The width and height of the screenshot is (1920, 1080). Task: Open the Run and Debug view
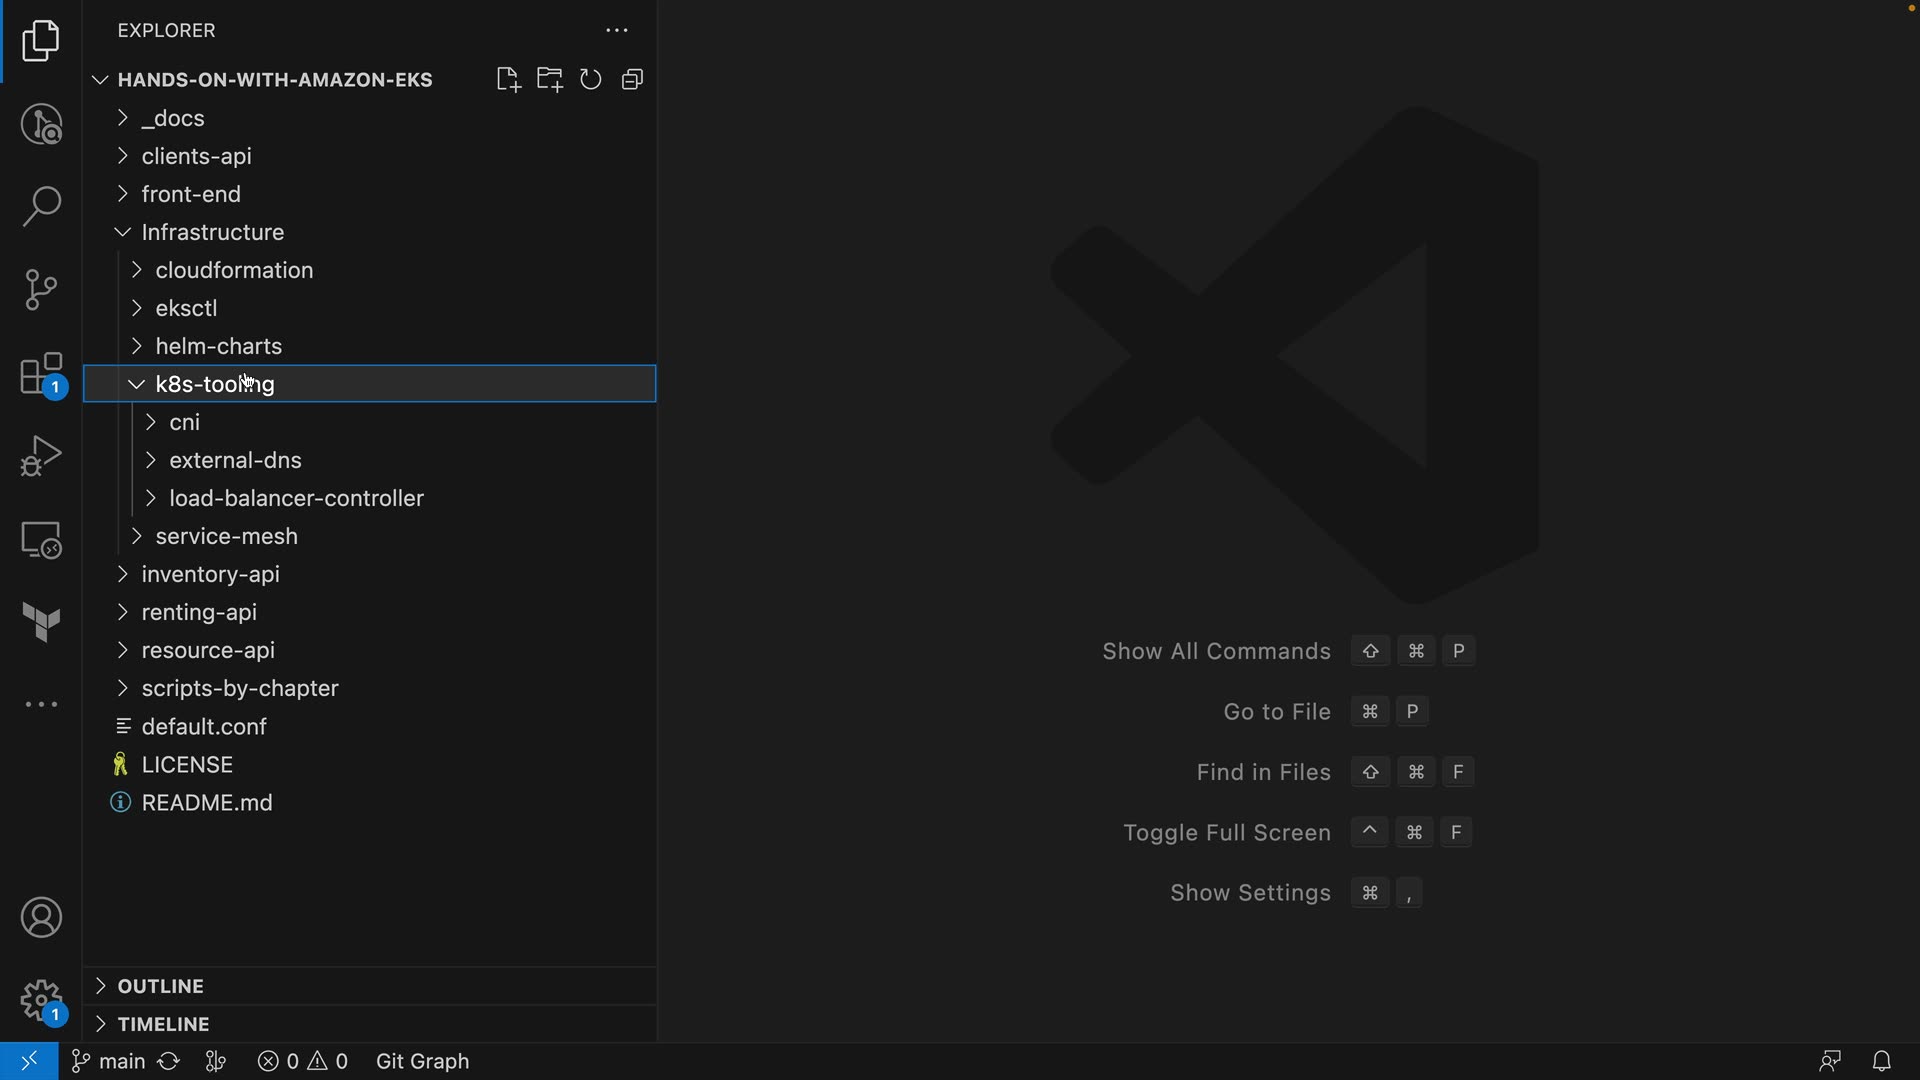point(41,456)
